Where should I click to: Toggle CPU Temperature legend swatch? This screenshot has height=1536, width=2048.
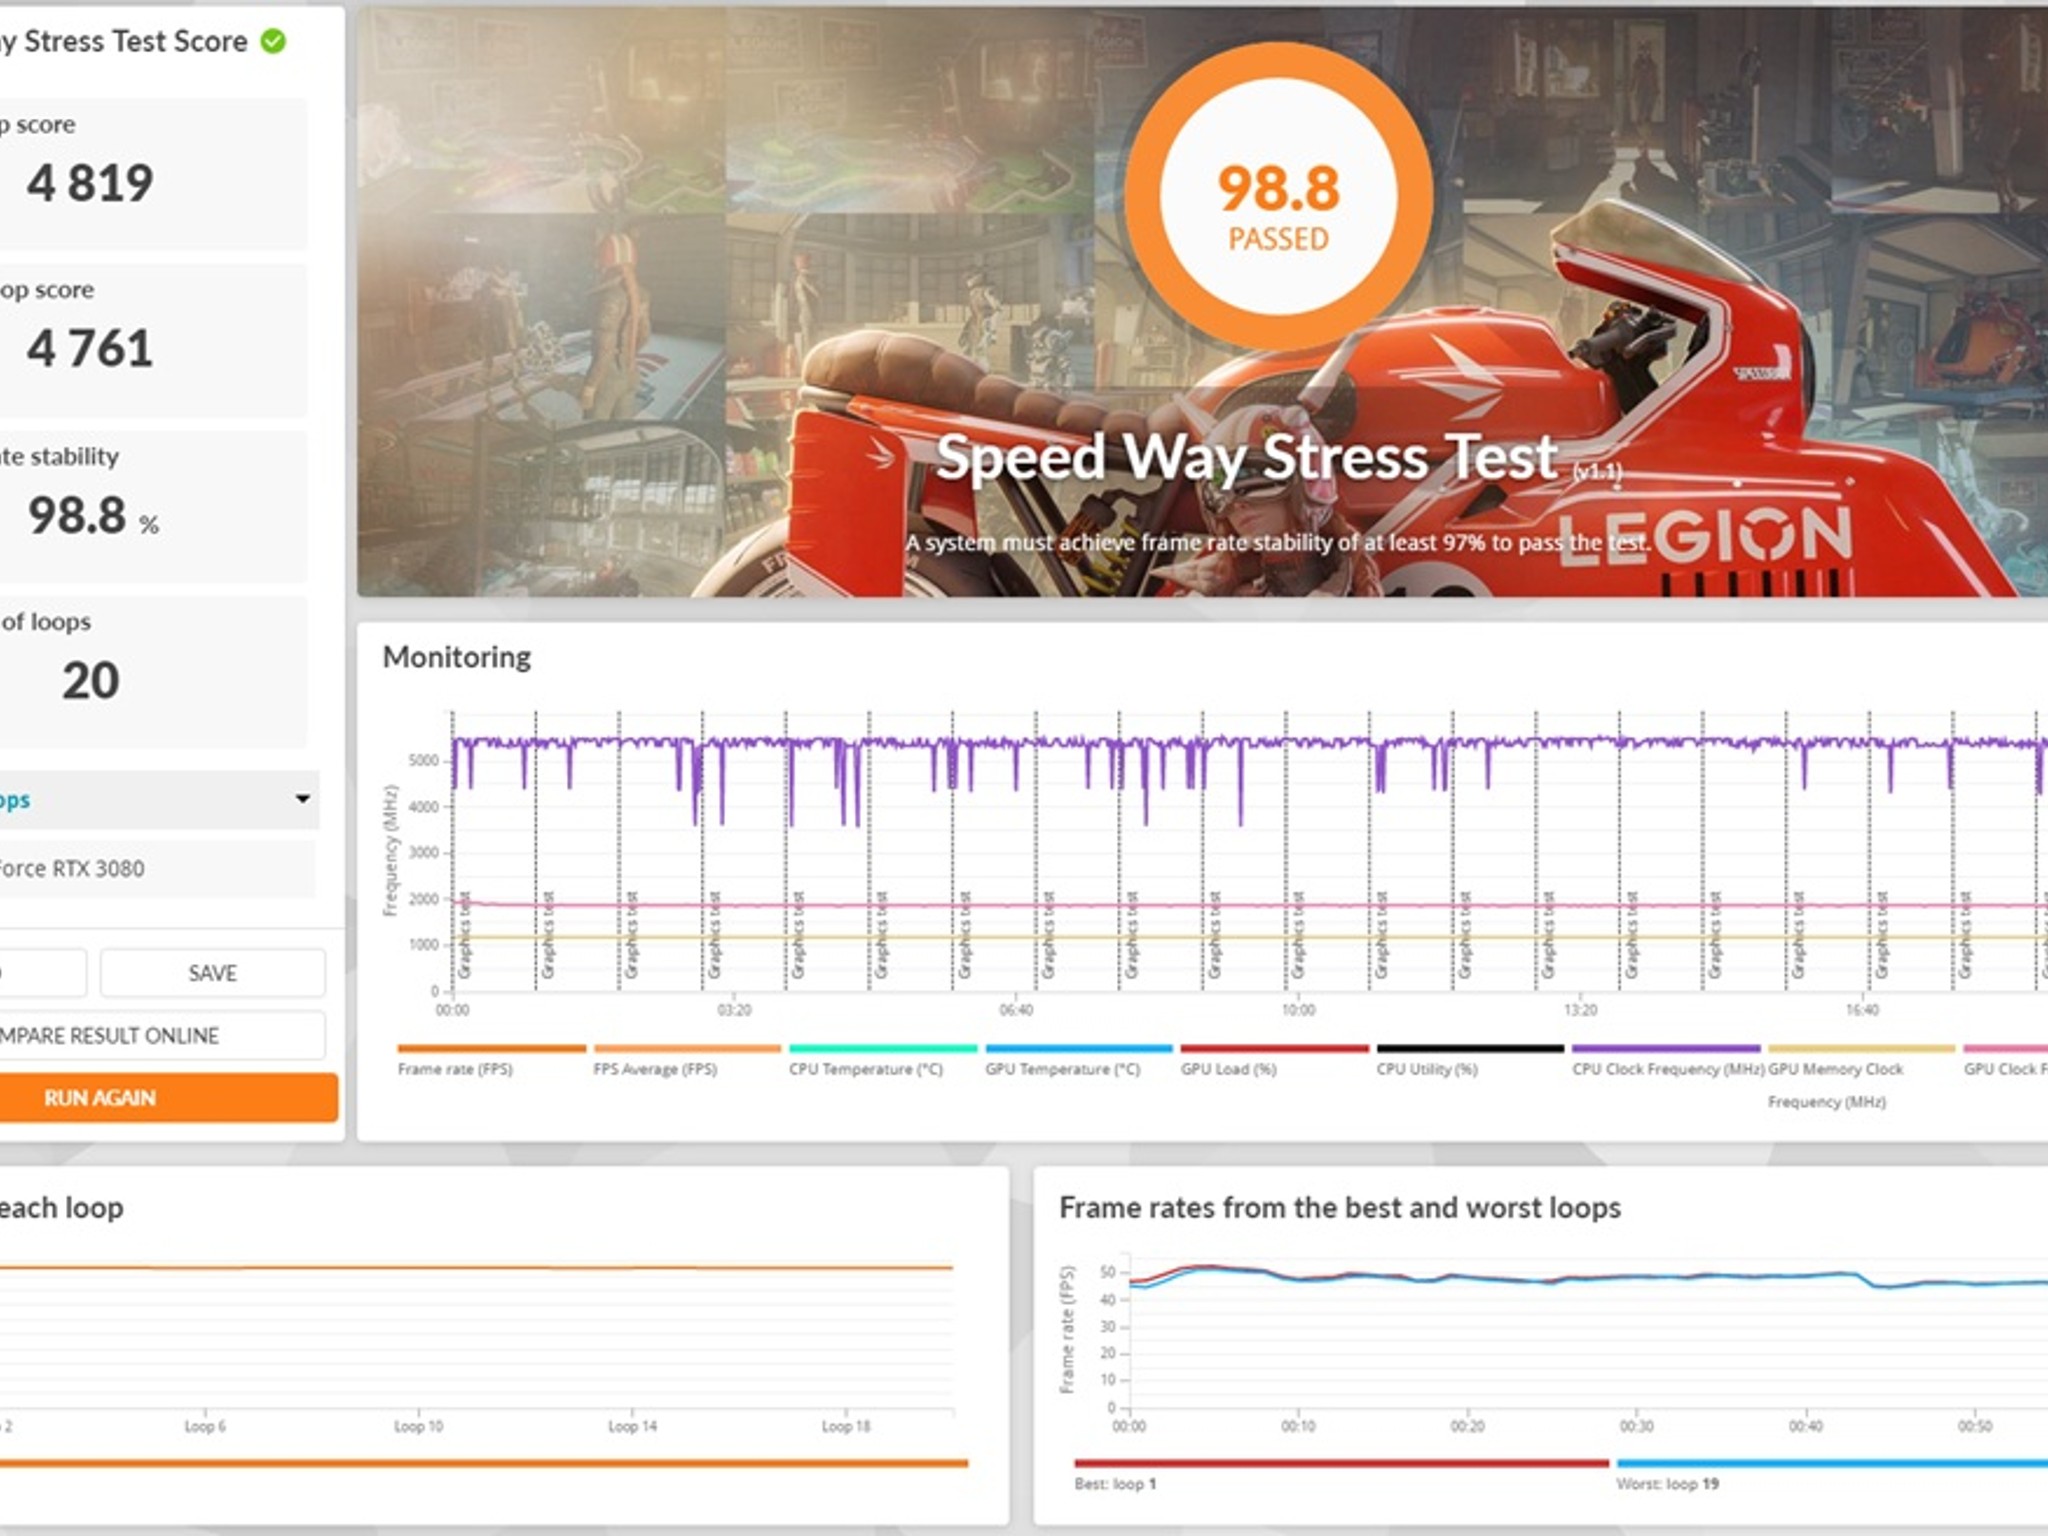[x=883, y=1049]
